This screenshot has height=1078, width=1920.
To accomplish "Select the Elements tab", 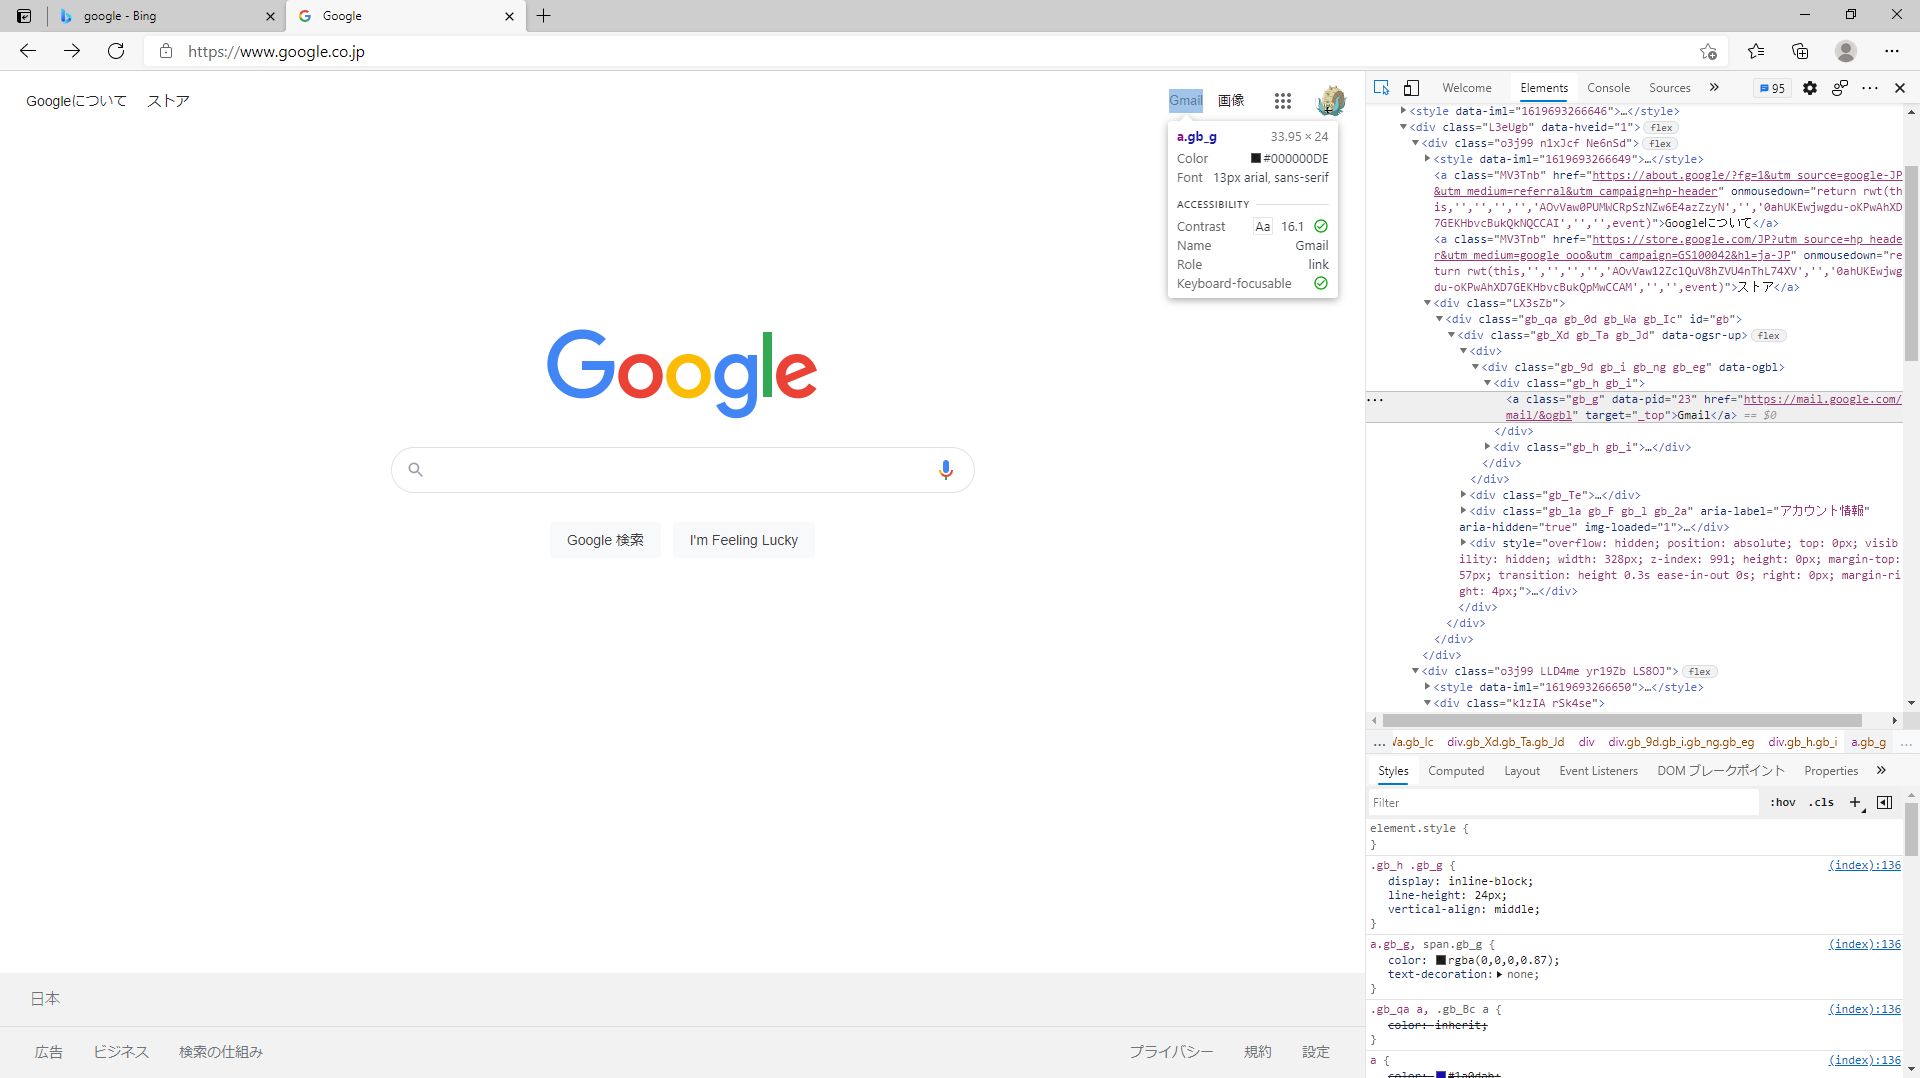I will coord(1544,88).
